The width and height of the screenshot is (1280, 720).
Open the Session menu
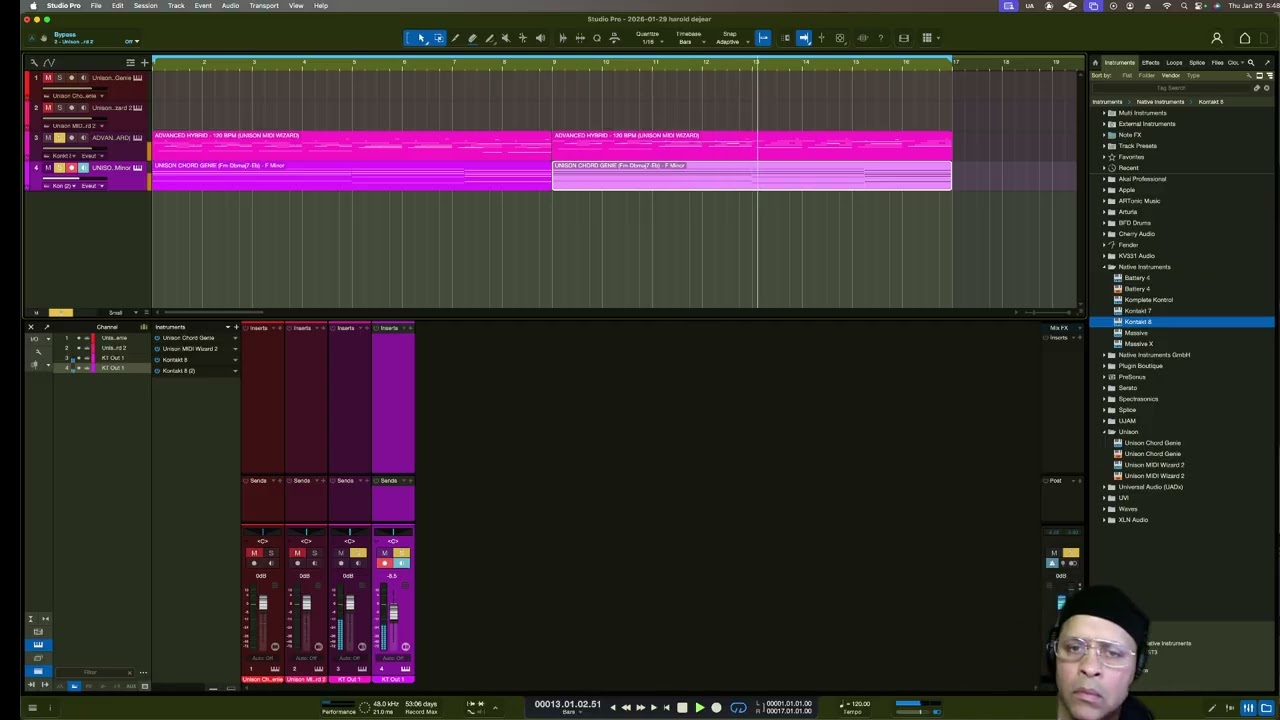point(145,6)
